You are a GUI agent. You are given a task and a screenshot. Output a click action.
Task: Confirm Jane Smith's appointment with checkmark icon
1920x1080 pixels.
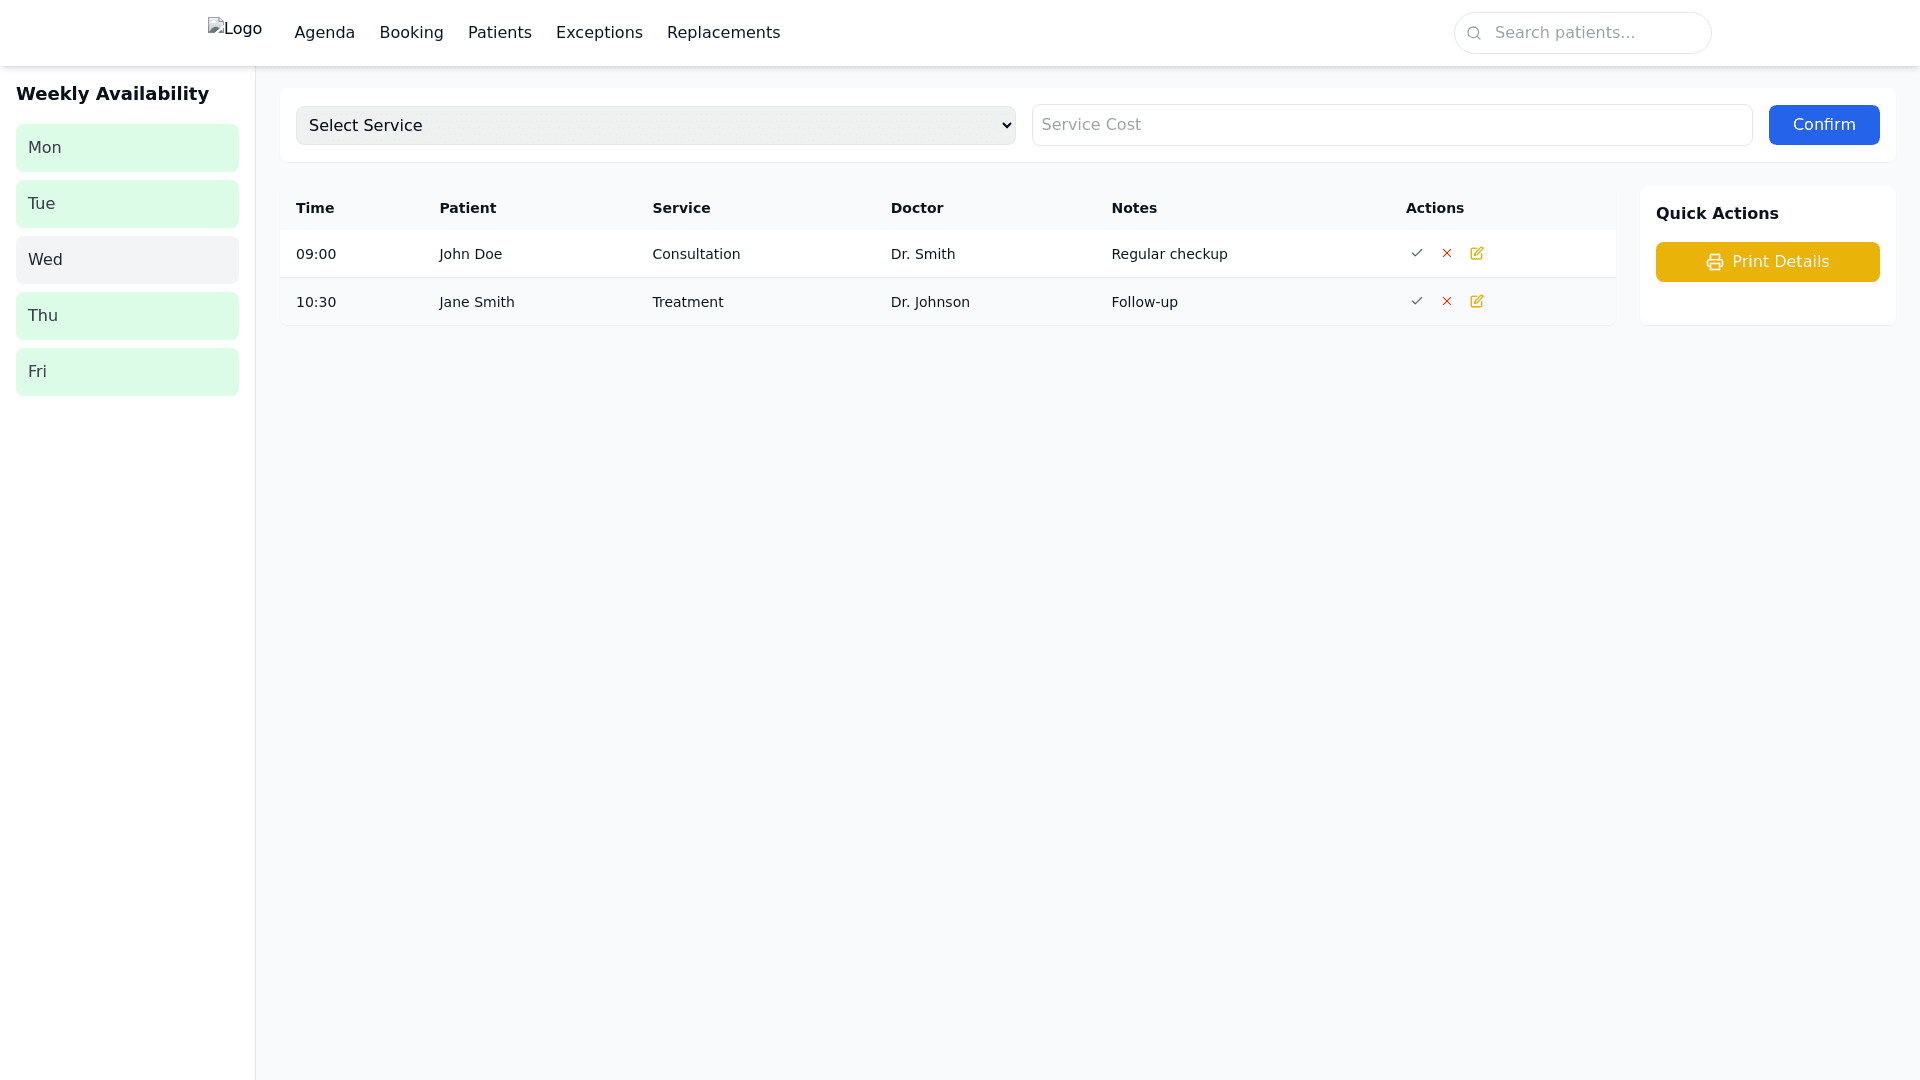1416,301
